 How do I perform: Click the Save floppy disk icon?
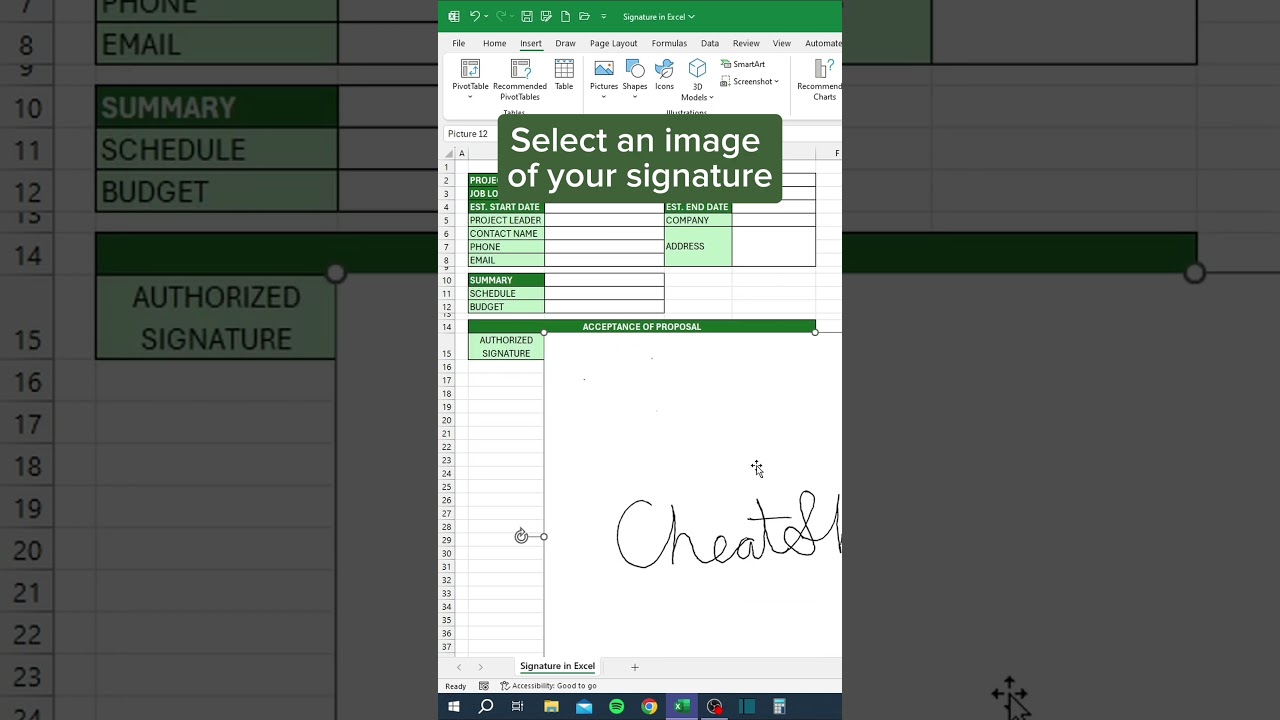point(527,16)
